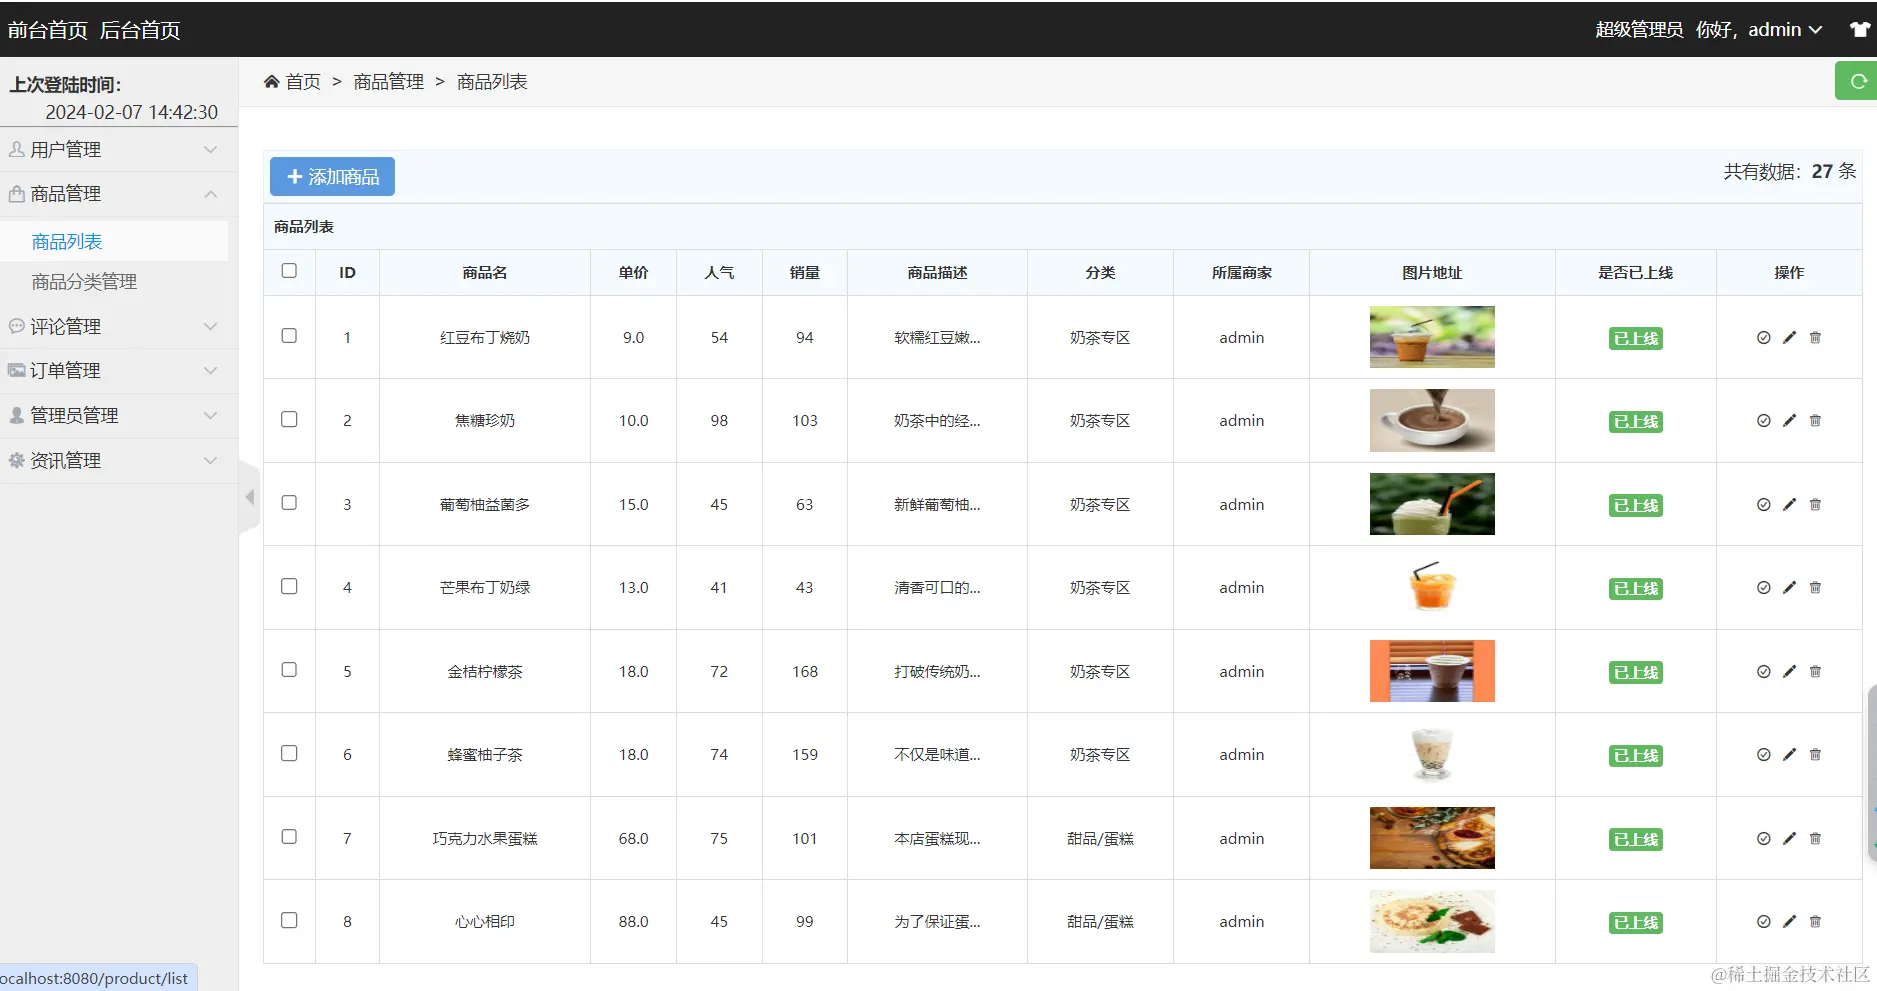1877x991 pixels.
Task: Open the product image thumbnail for 金桔柠檬茶
Action: point(1432,671)
